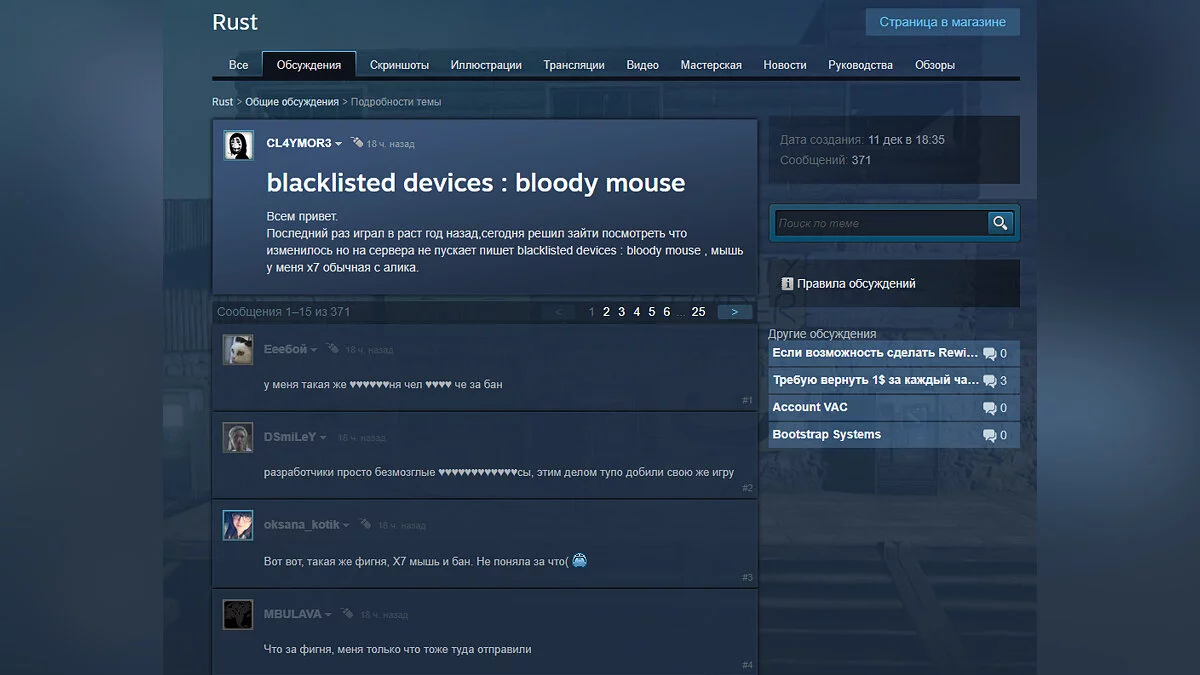The image size is (1200, 675).
Task: Open MBULAVA's avatar image
Action: 238,614
